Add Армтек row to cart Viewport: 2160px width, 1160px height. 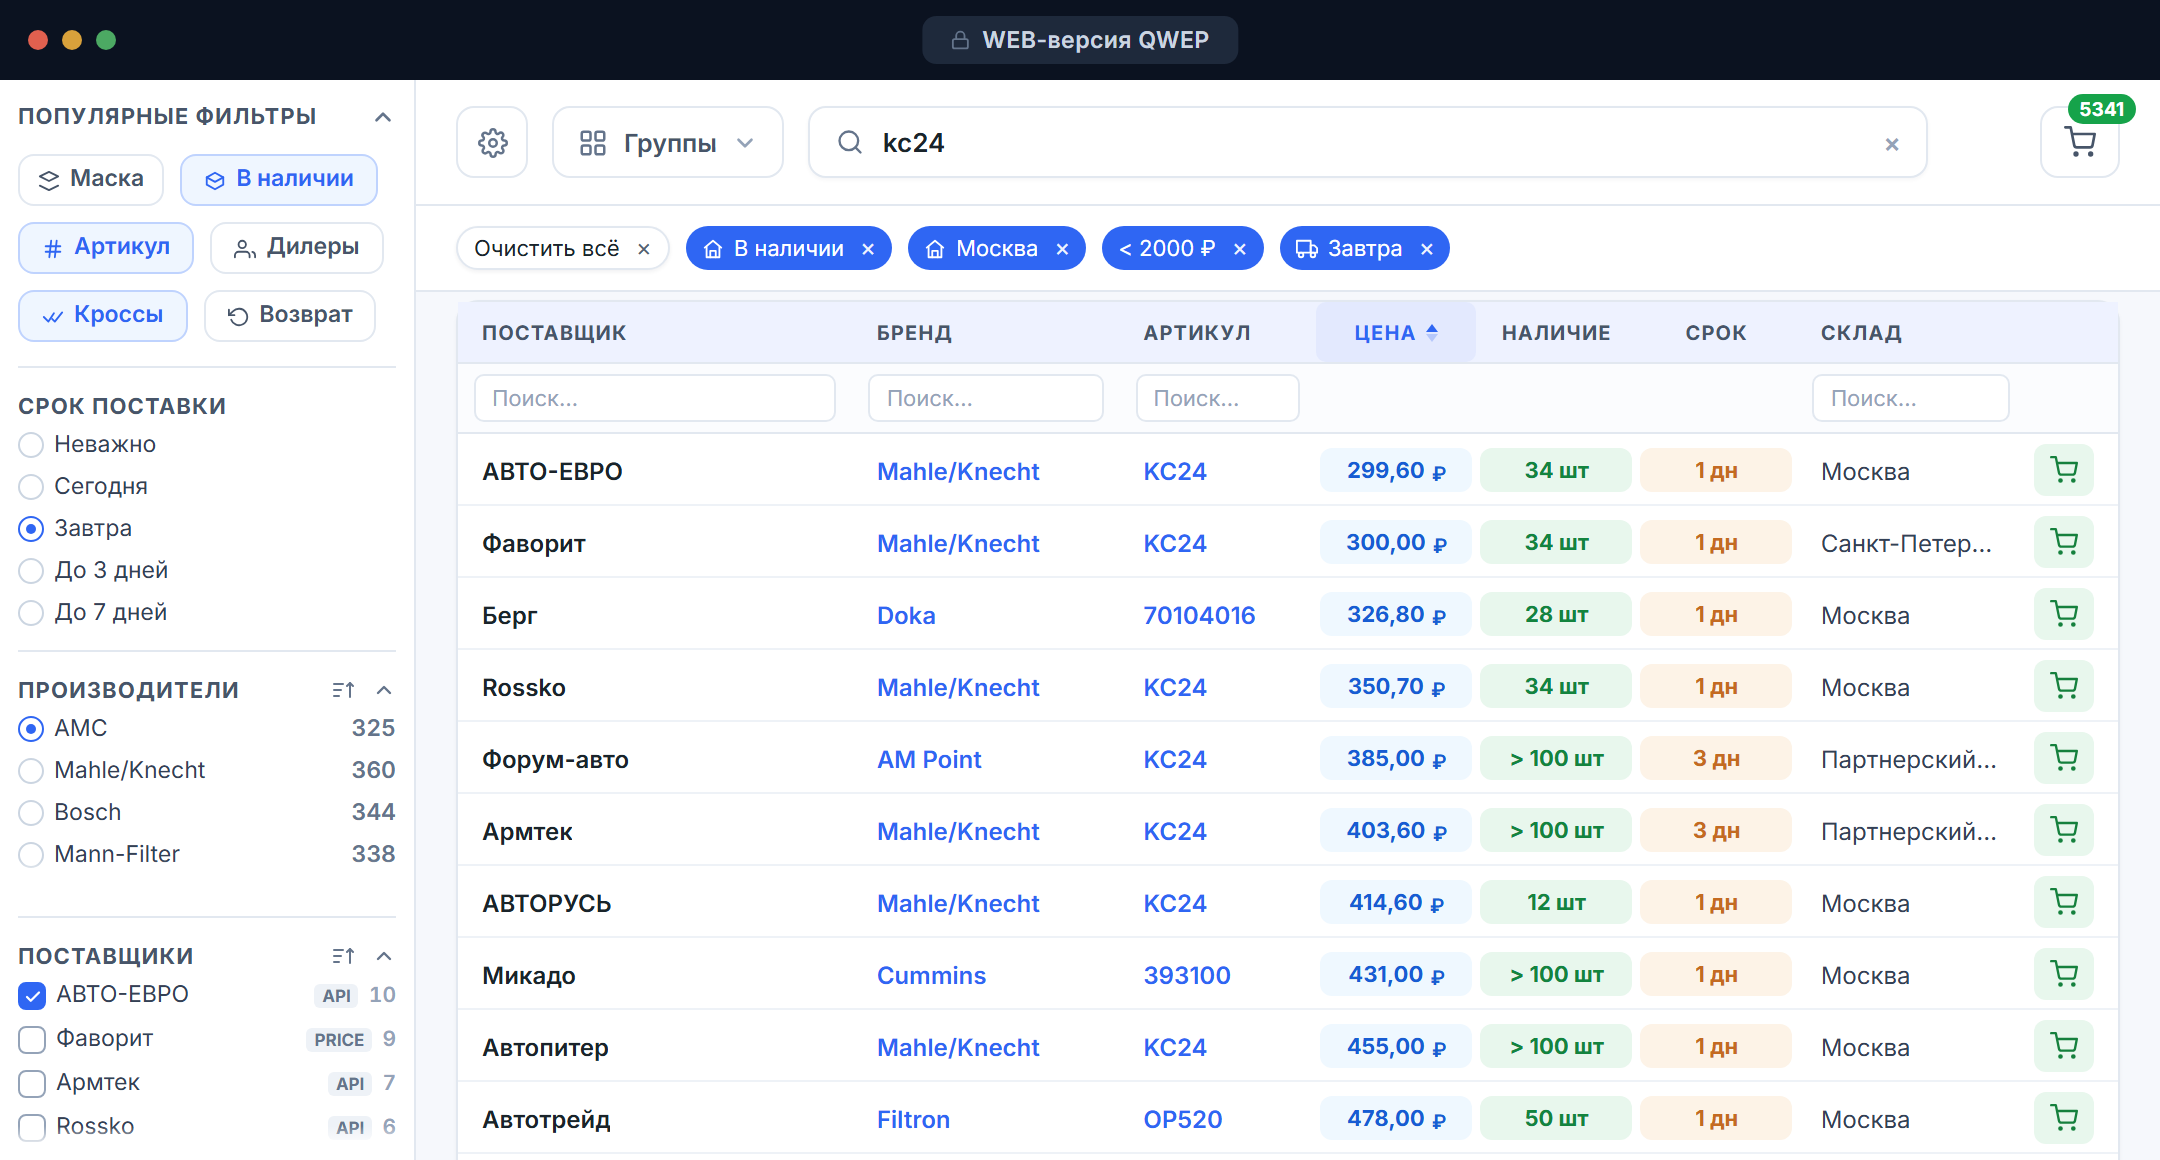click(2064, 830)
